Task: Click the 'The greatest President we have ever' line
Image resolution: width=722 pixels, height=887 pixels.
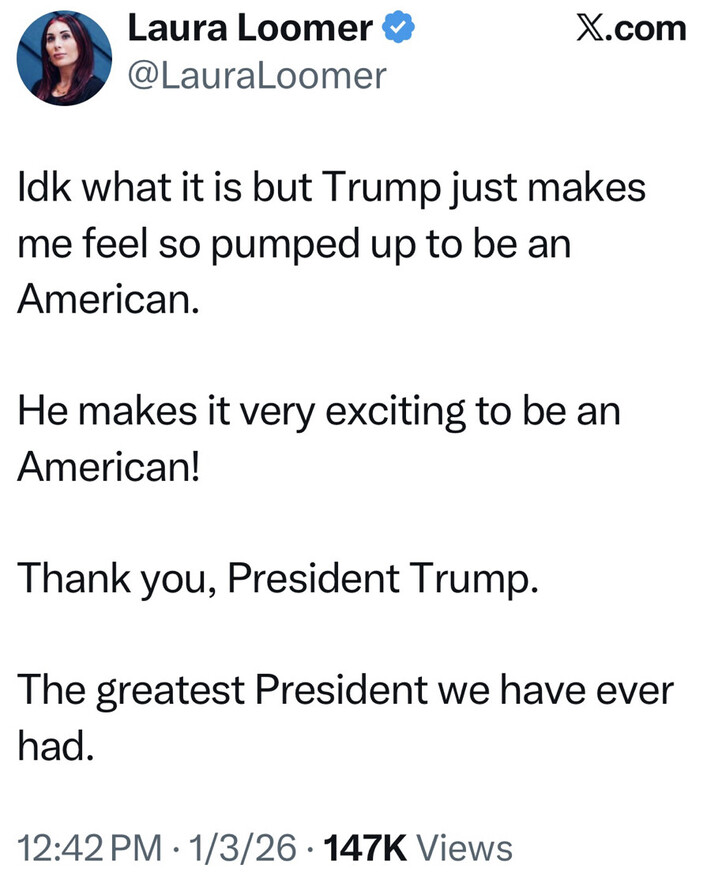Action: (347, 689)
